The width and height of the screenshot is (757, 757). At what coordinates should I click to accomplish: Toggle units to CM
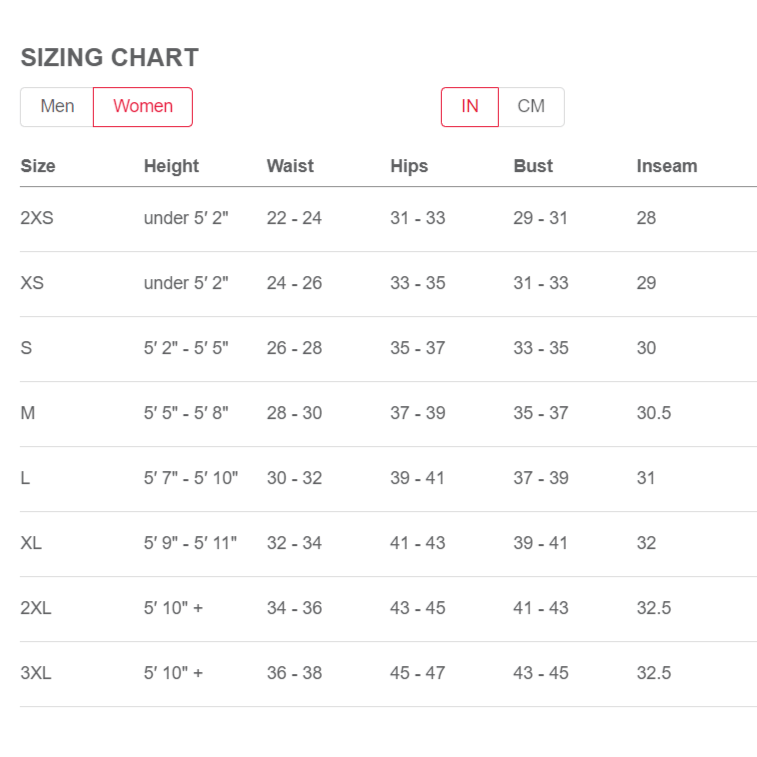tap(531, 107)
